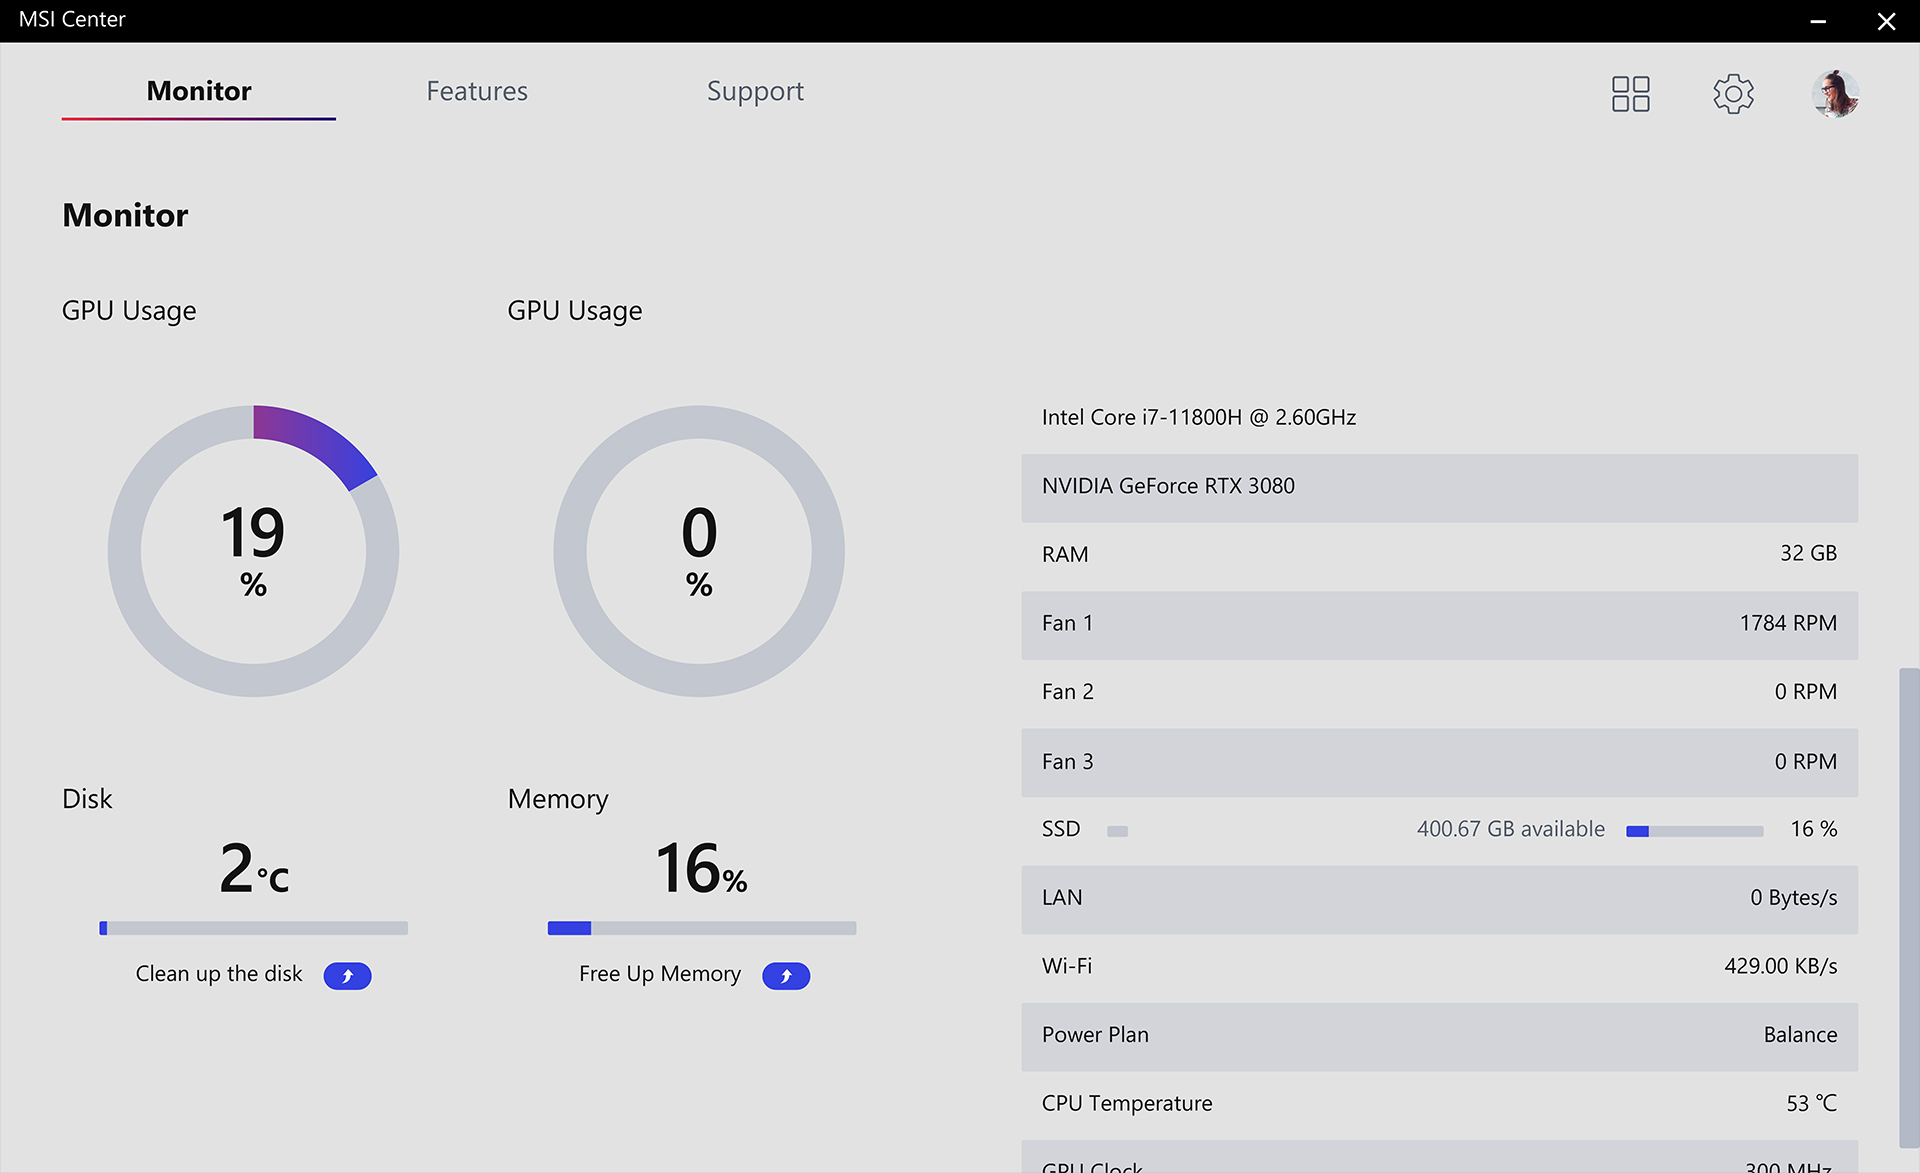This screenshot has height=1173, width=1920.
Task: Click the user profile avatar
Action: coord(1836,93)
